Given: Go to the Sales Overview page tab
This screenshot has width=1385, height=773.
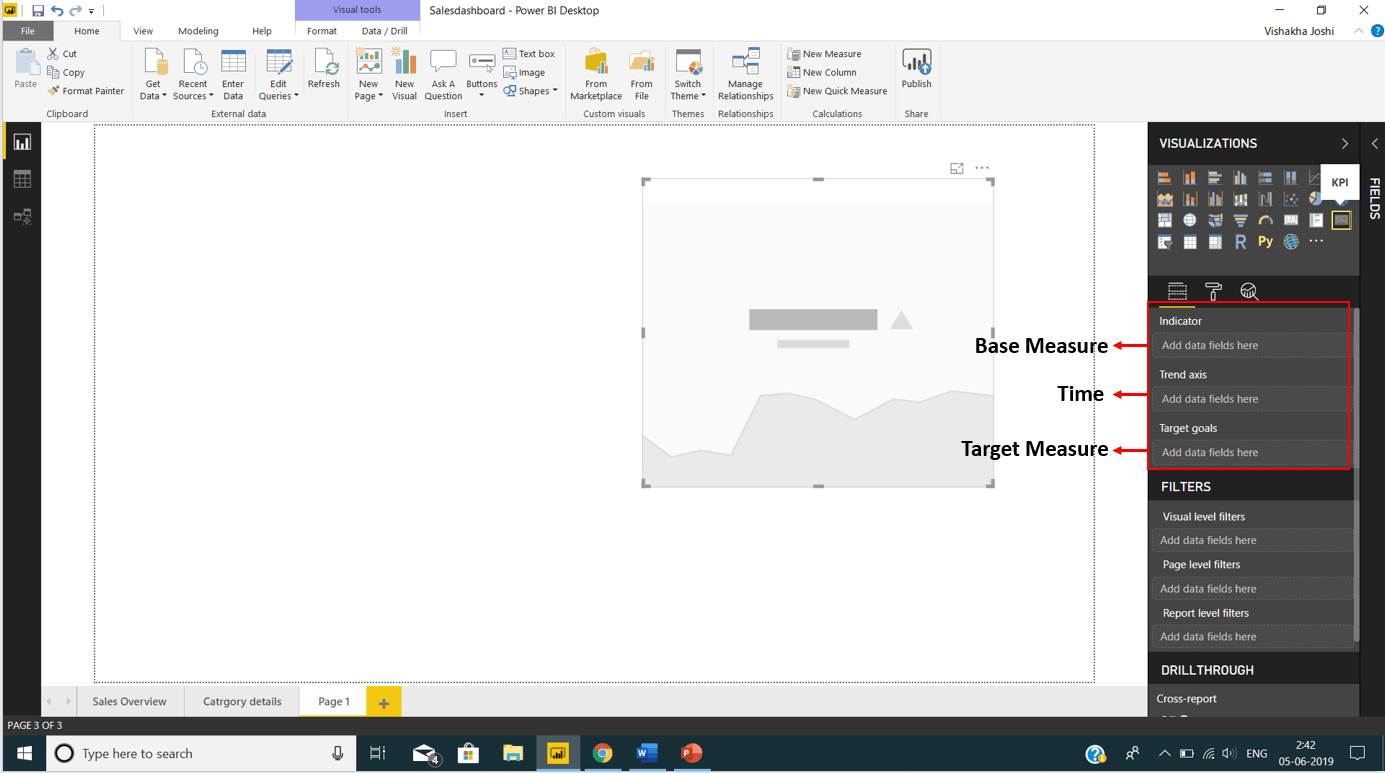Looking at the screenshot, I should click(x=129, y=701).
